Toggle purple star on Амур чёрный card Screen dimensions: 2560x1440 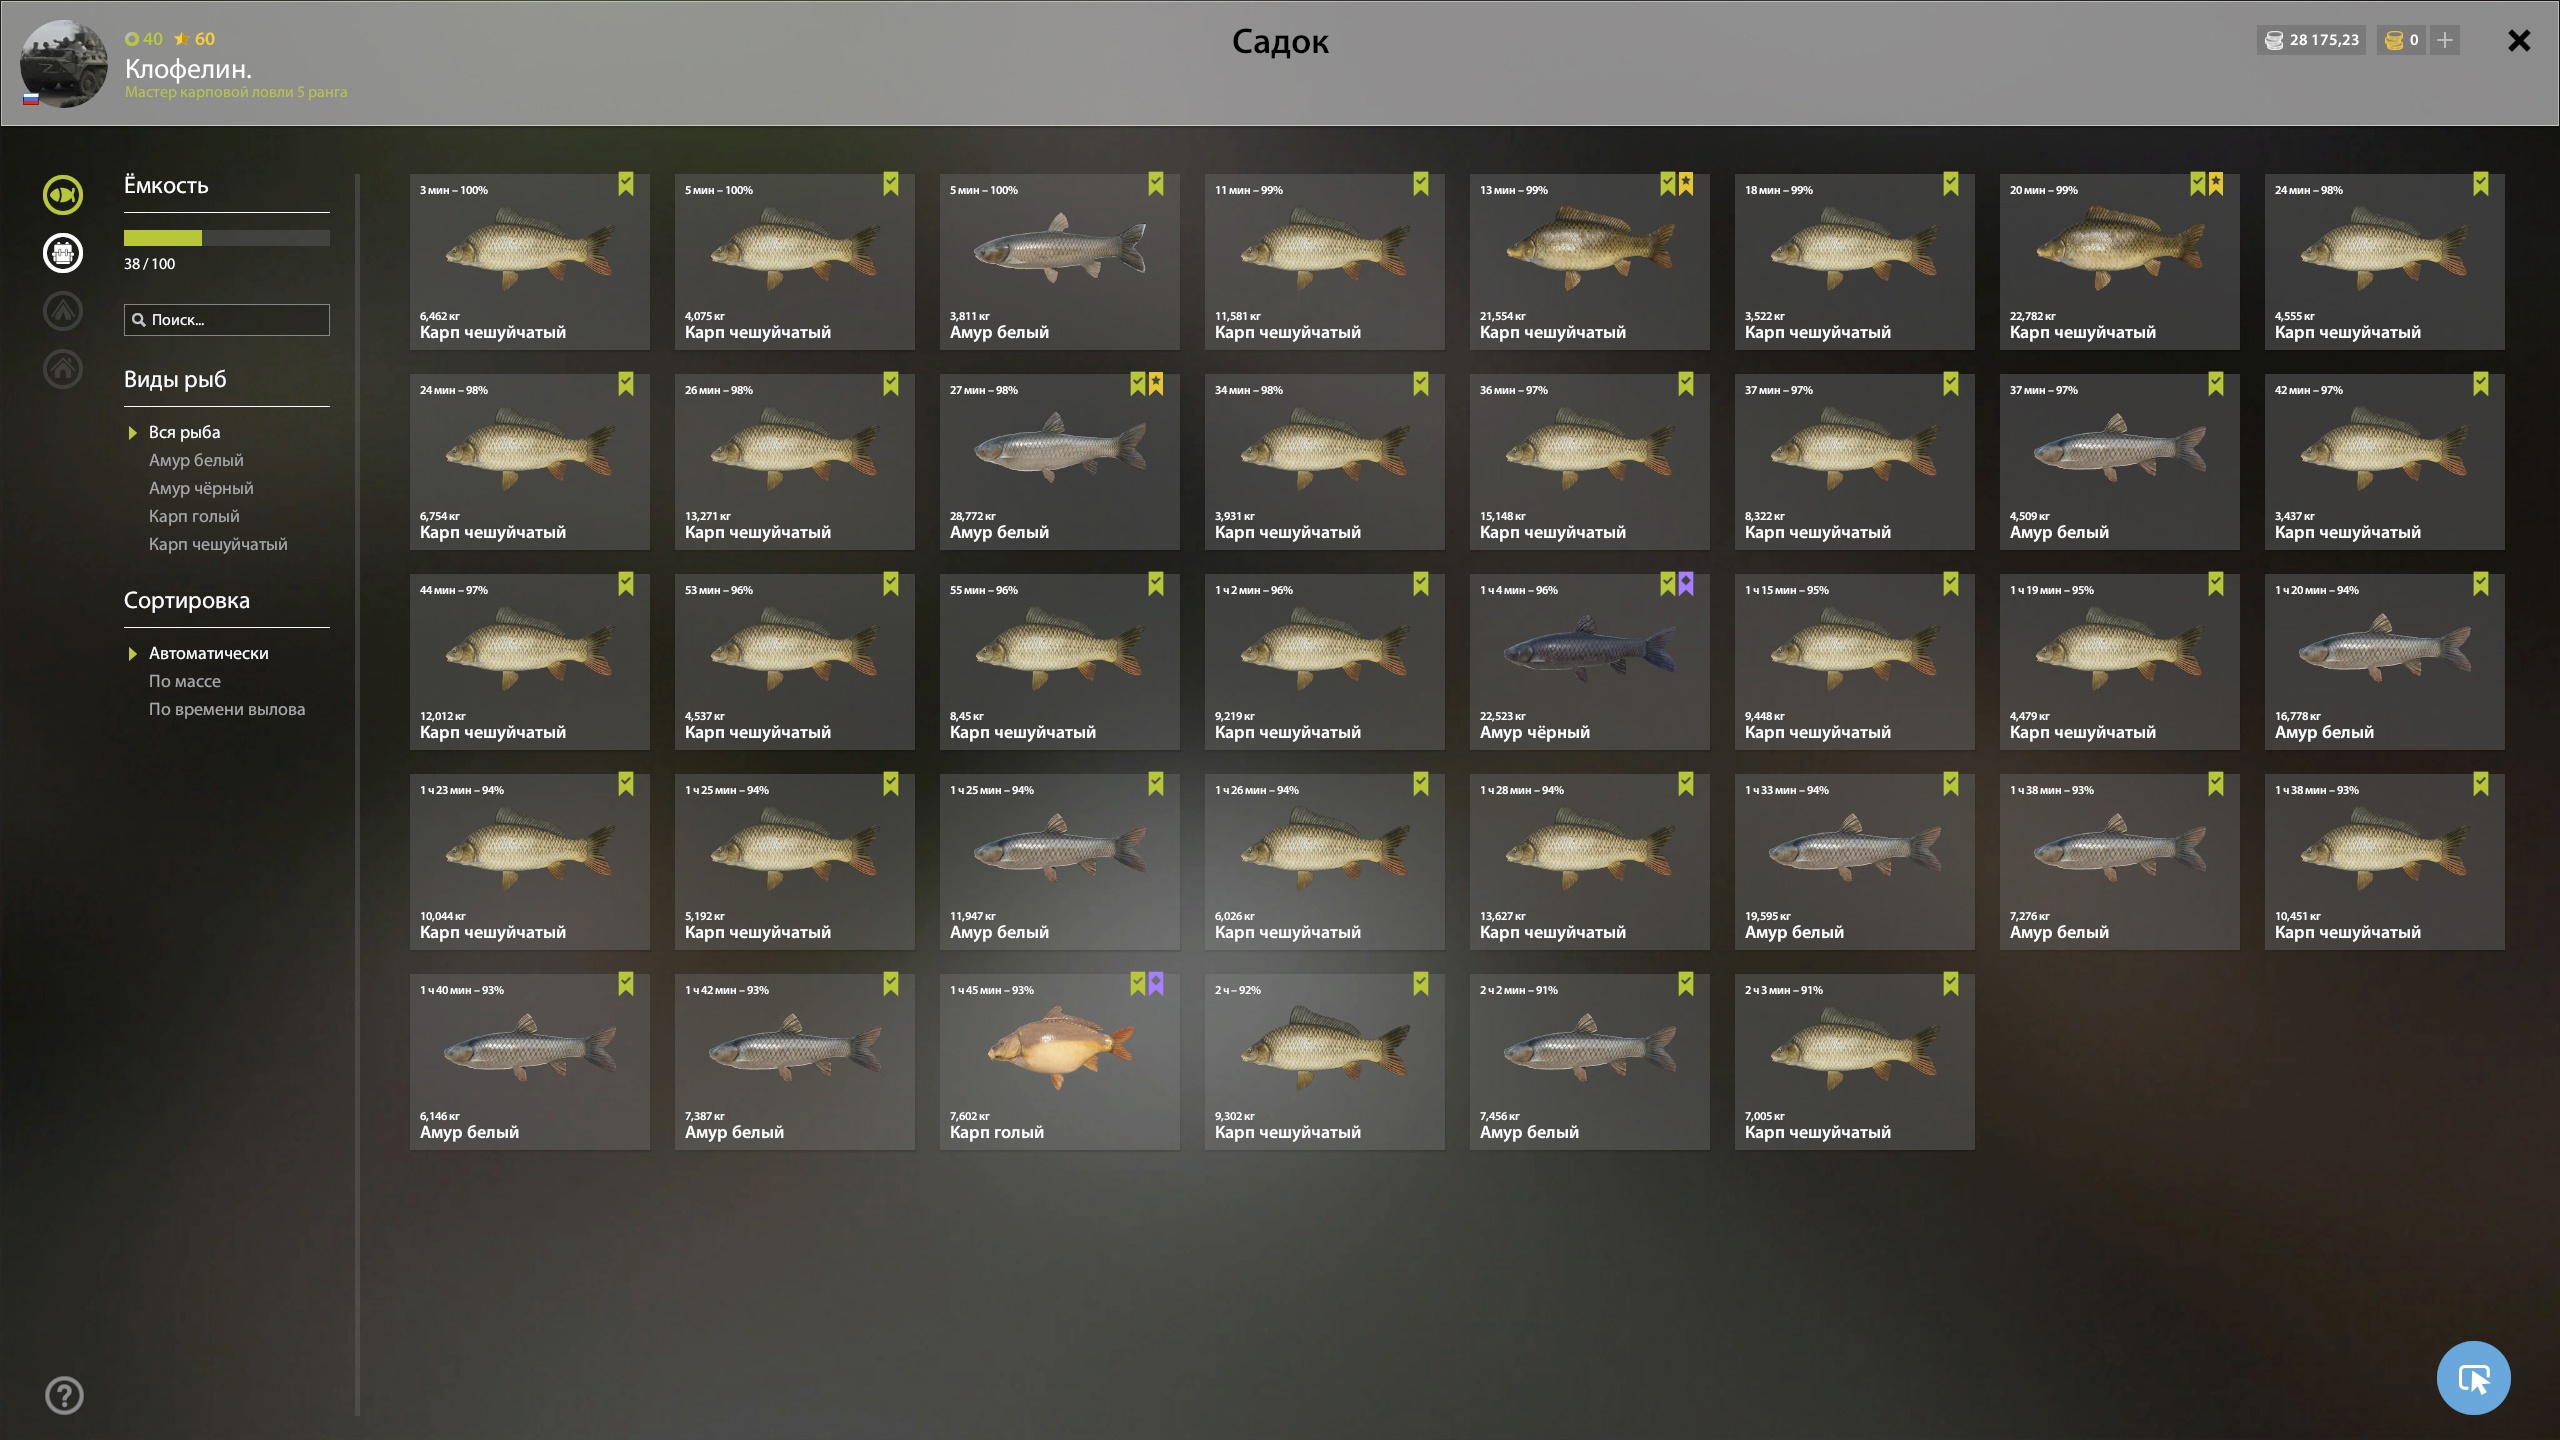pos(1686,584)
